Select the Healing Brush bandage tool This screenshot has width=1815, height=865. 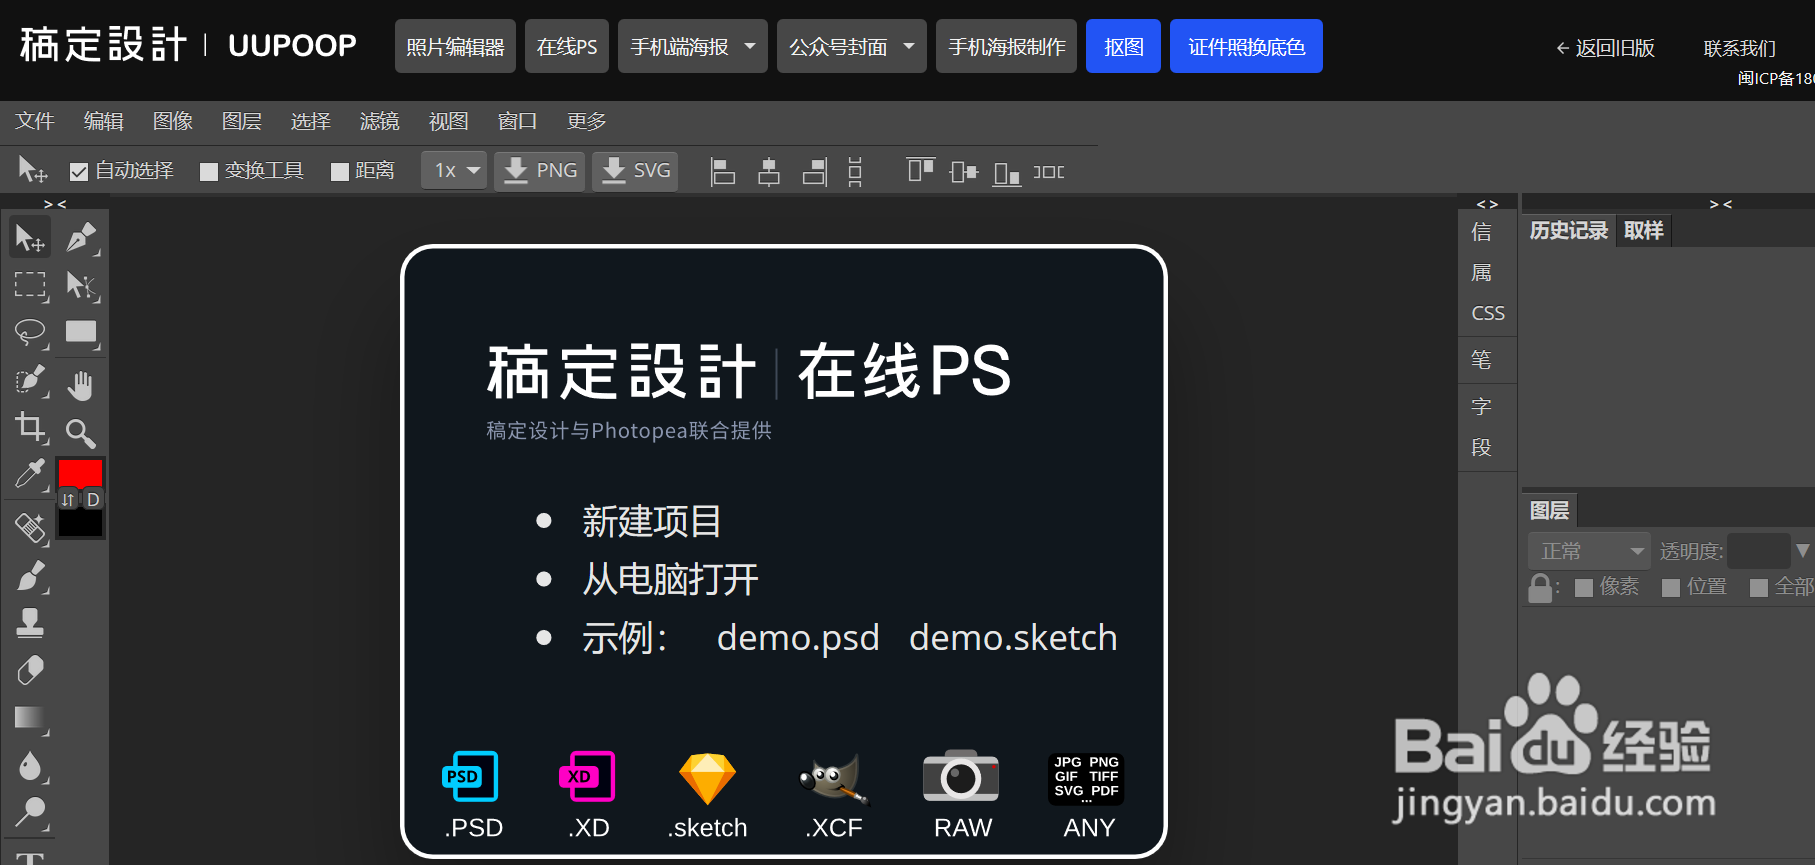30,527
